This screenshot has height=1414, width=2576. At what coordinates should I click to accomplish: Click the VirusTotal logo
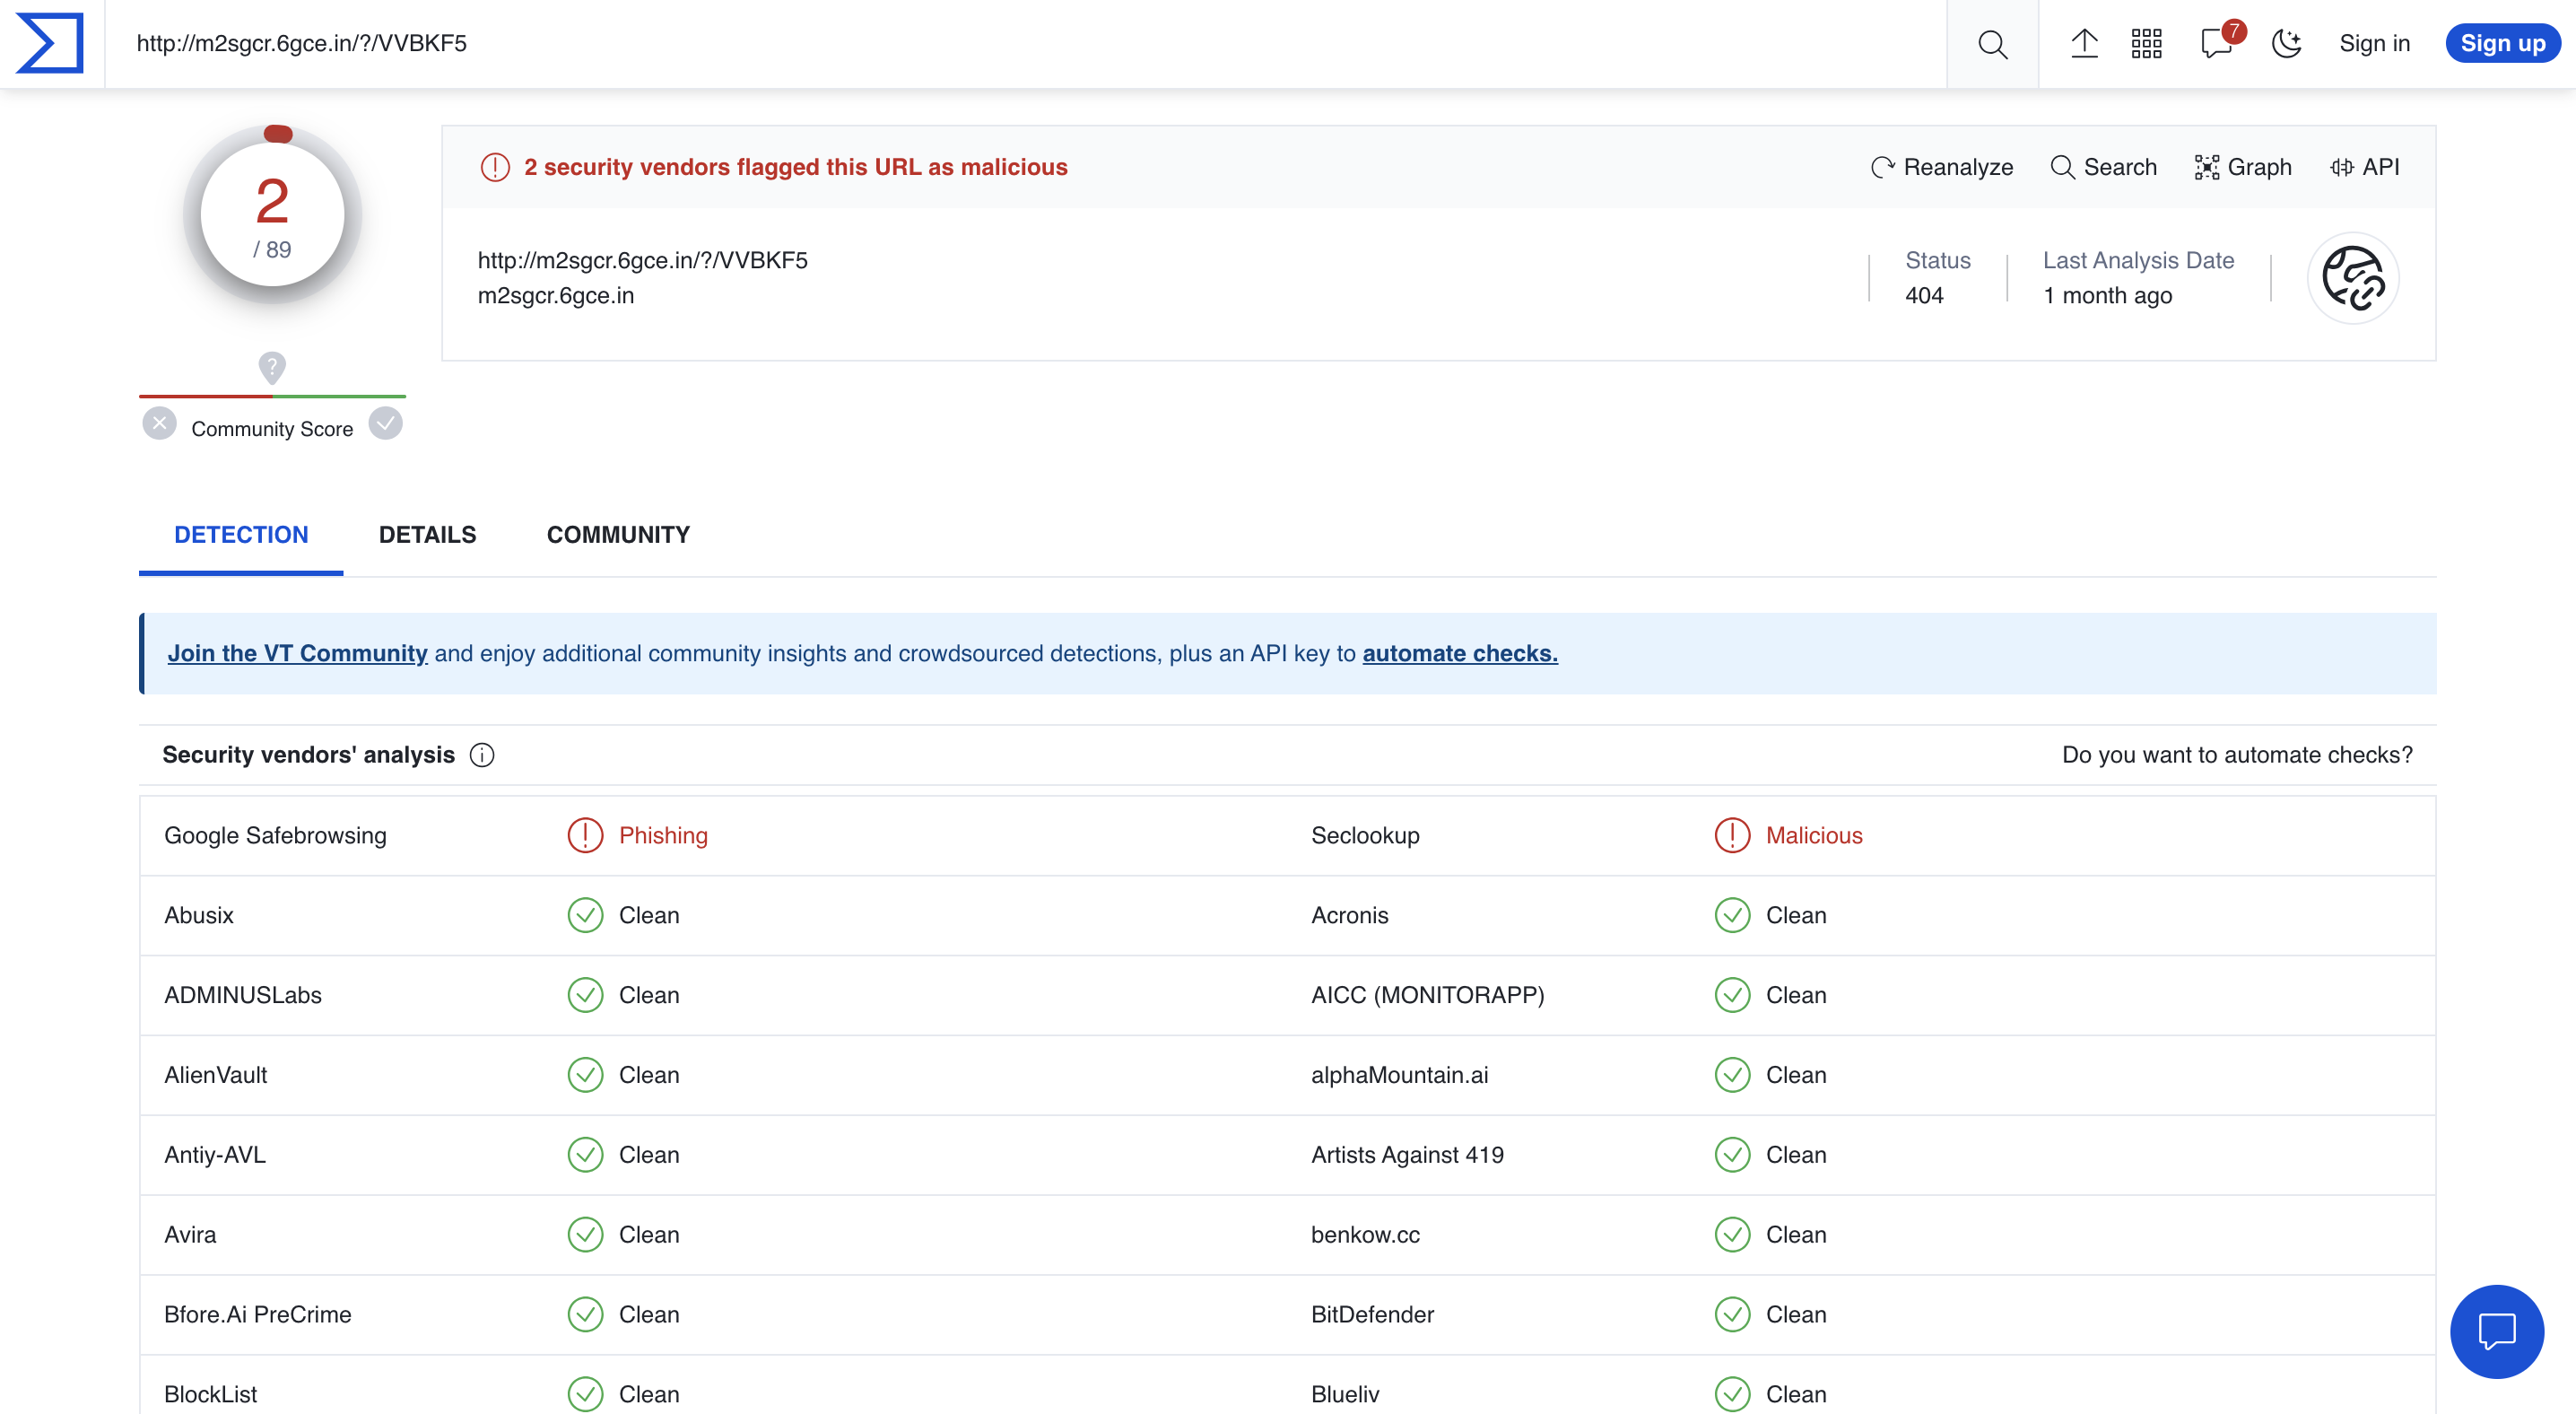50,43
